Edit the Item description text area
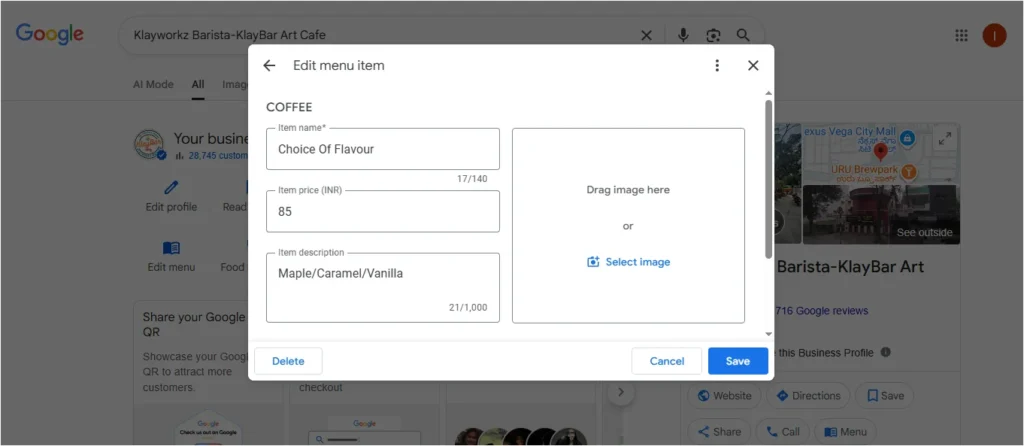Screen dimensions: 1024x446 [382, 287]
